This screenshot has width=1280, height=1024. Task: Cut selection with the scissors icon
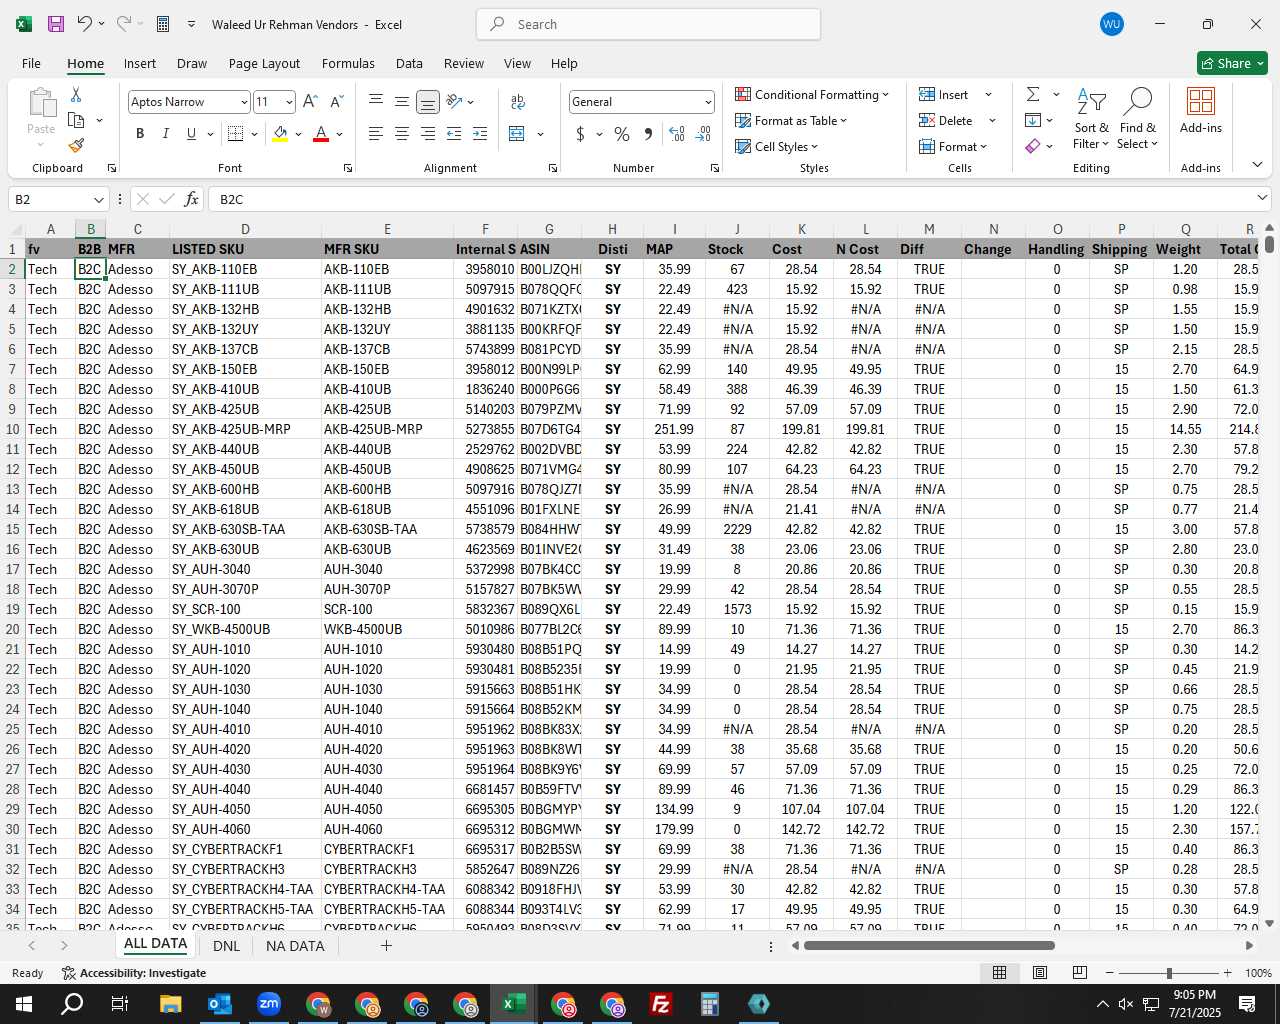76,94
